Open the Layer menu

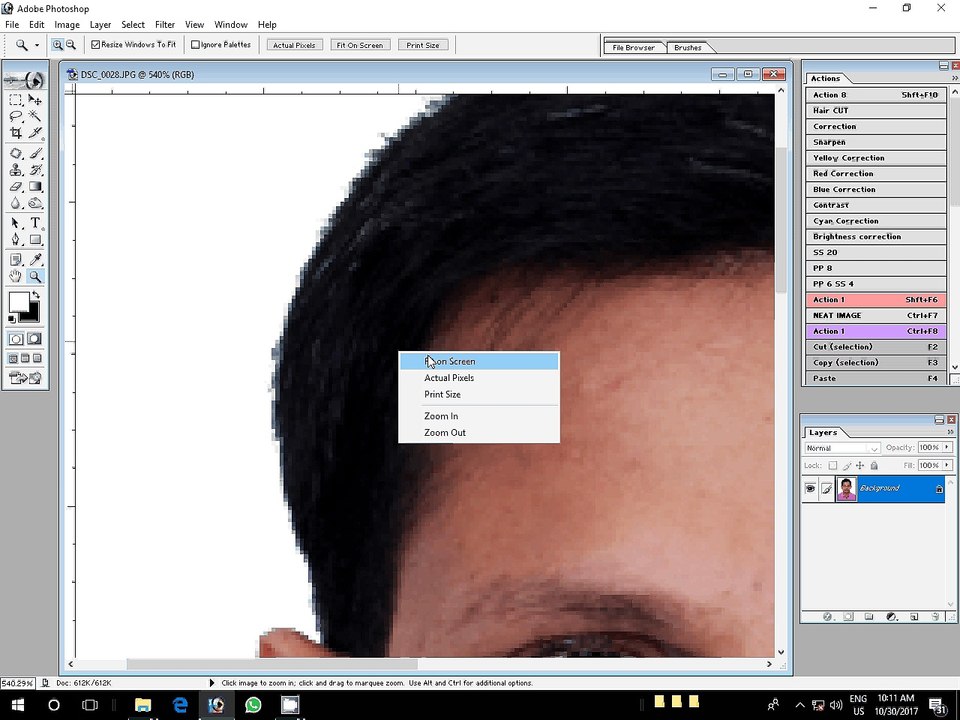click(x=100, y=24)
